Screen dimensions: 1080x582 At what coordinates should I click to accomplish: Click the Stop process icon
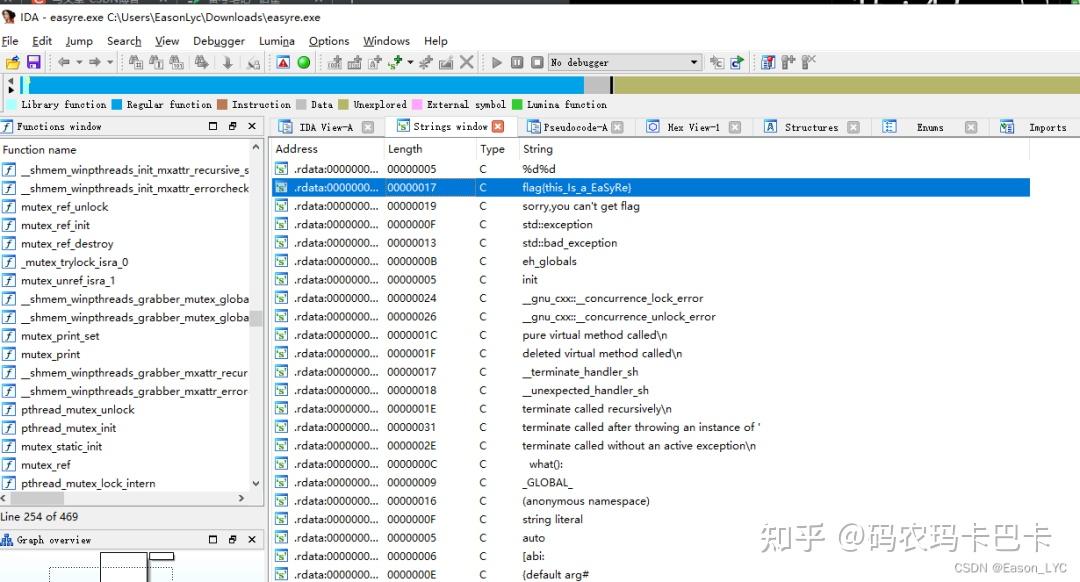pos(537,62)
